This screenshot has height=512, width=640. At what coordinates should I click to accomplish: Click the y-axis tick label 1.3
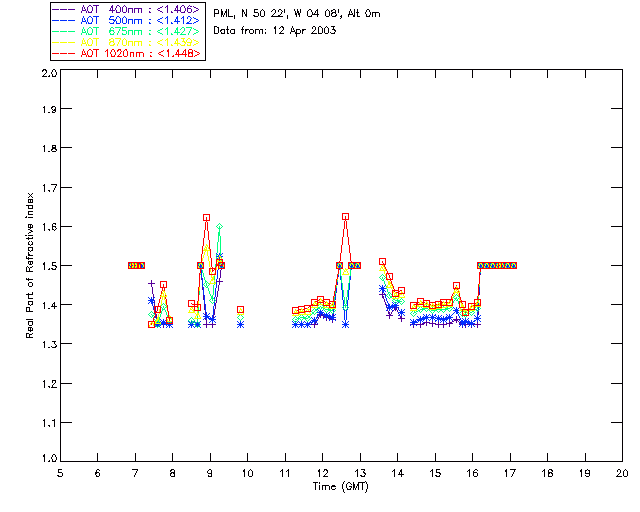49,344
